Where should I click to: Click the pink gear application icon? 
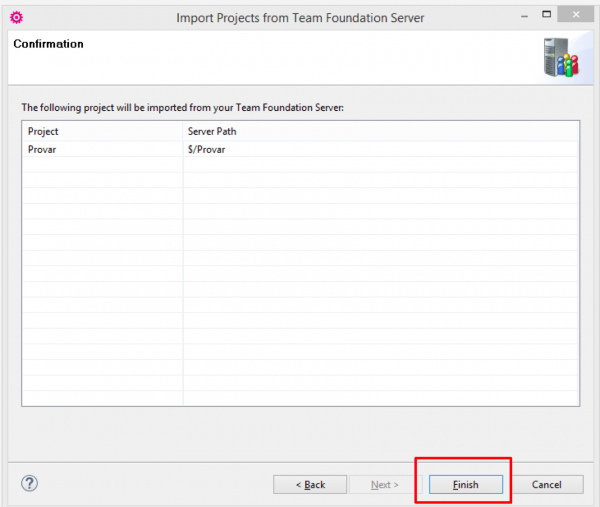click(16, 17)
